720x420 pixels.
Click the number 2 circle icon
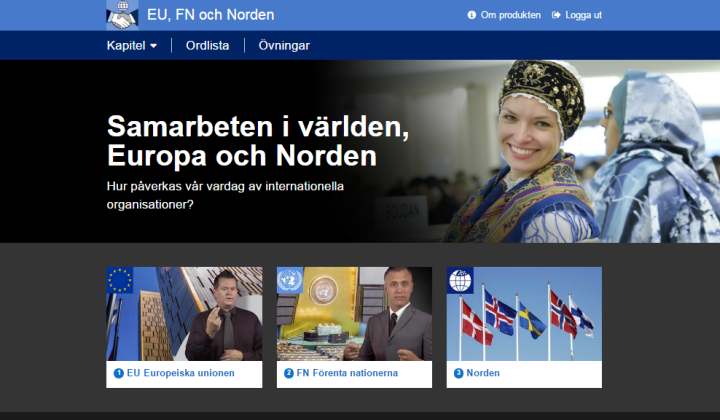289,373
